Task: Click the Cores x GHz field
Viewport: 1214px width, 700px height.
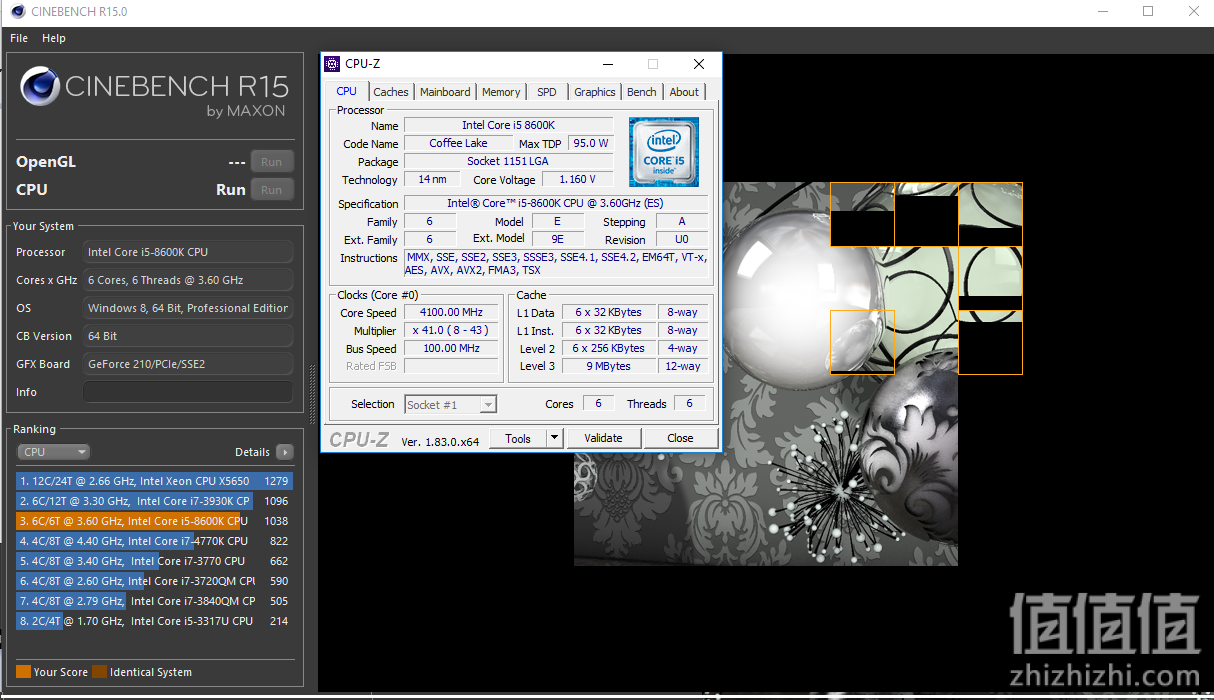Action: [188, 280]
